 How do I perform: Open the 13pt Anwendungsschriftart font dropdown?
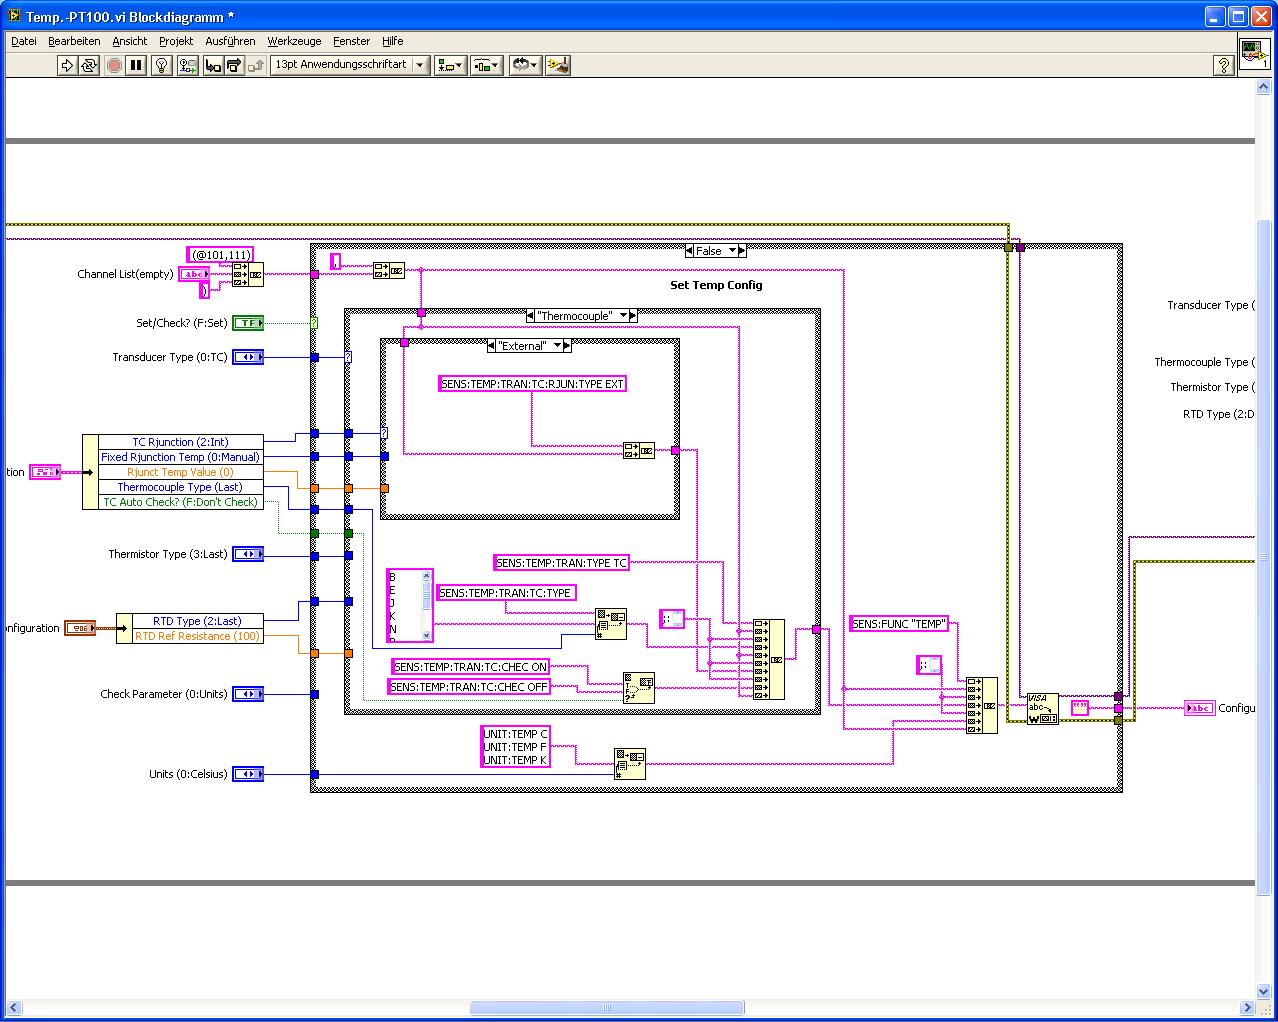coord(350,65)
